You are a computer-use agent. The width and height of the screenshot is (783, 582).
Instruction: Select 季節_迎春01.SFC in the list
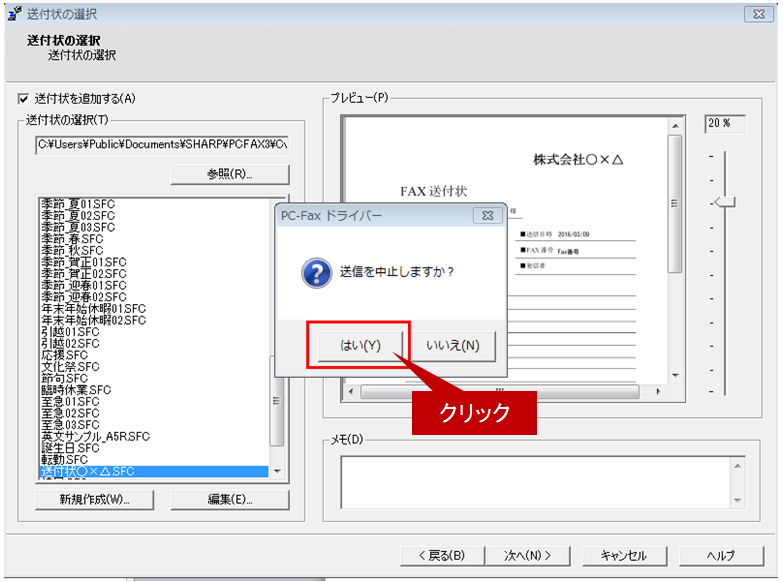[x=84, y=285]
